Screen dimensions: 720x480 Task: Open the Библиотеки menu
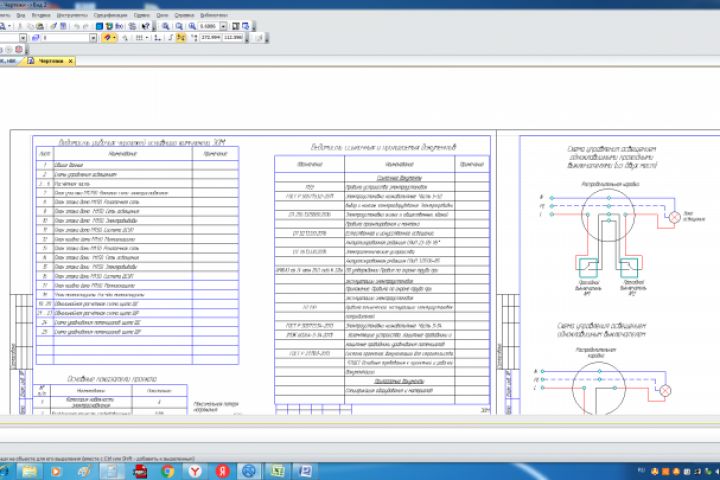click(214, 15)
